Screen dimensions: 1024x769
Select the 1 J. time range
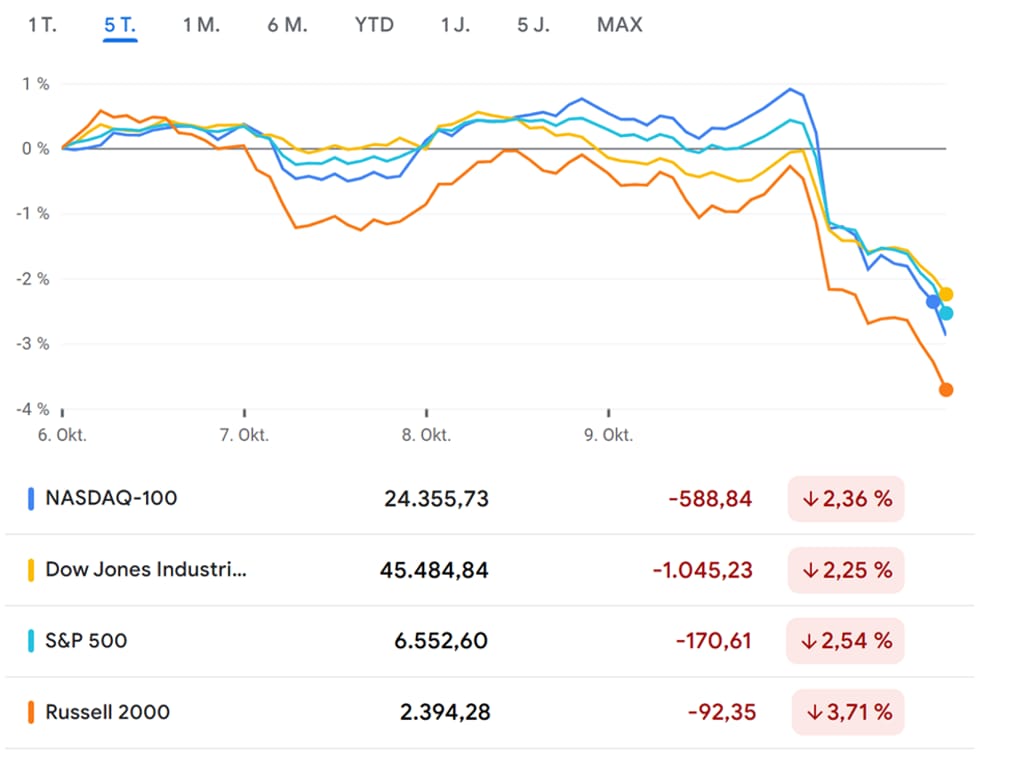(455, 25)
